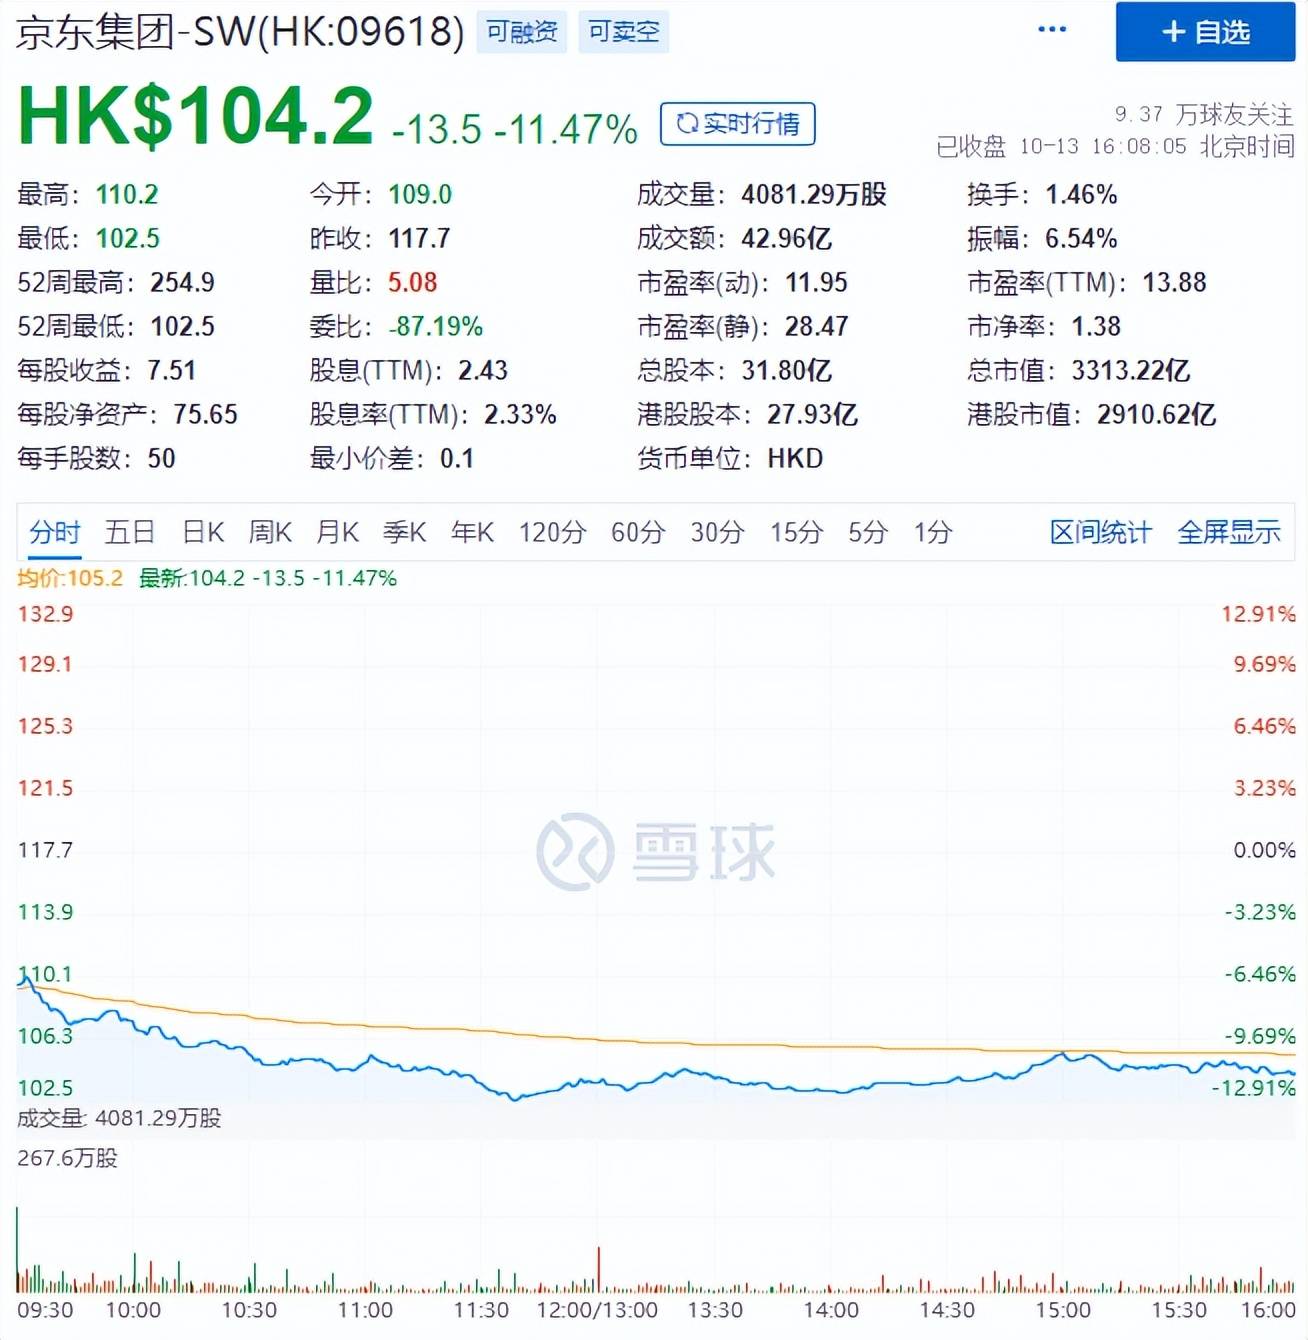Switch to 1分 chart tab
The image size is (1308, 1340).
[932, 532]
